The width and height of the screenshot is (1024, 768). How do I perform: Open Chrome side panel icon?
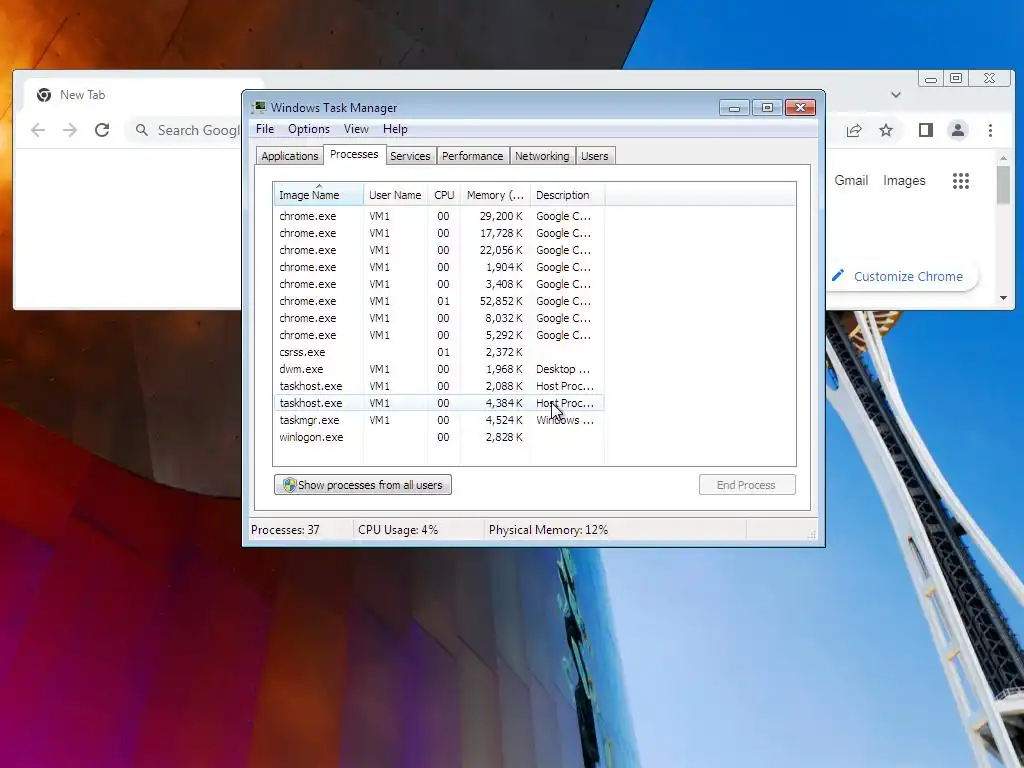pos(925,130)
